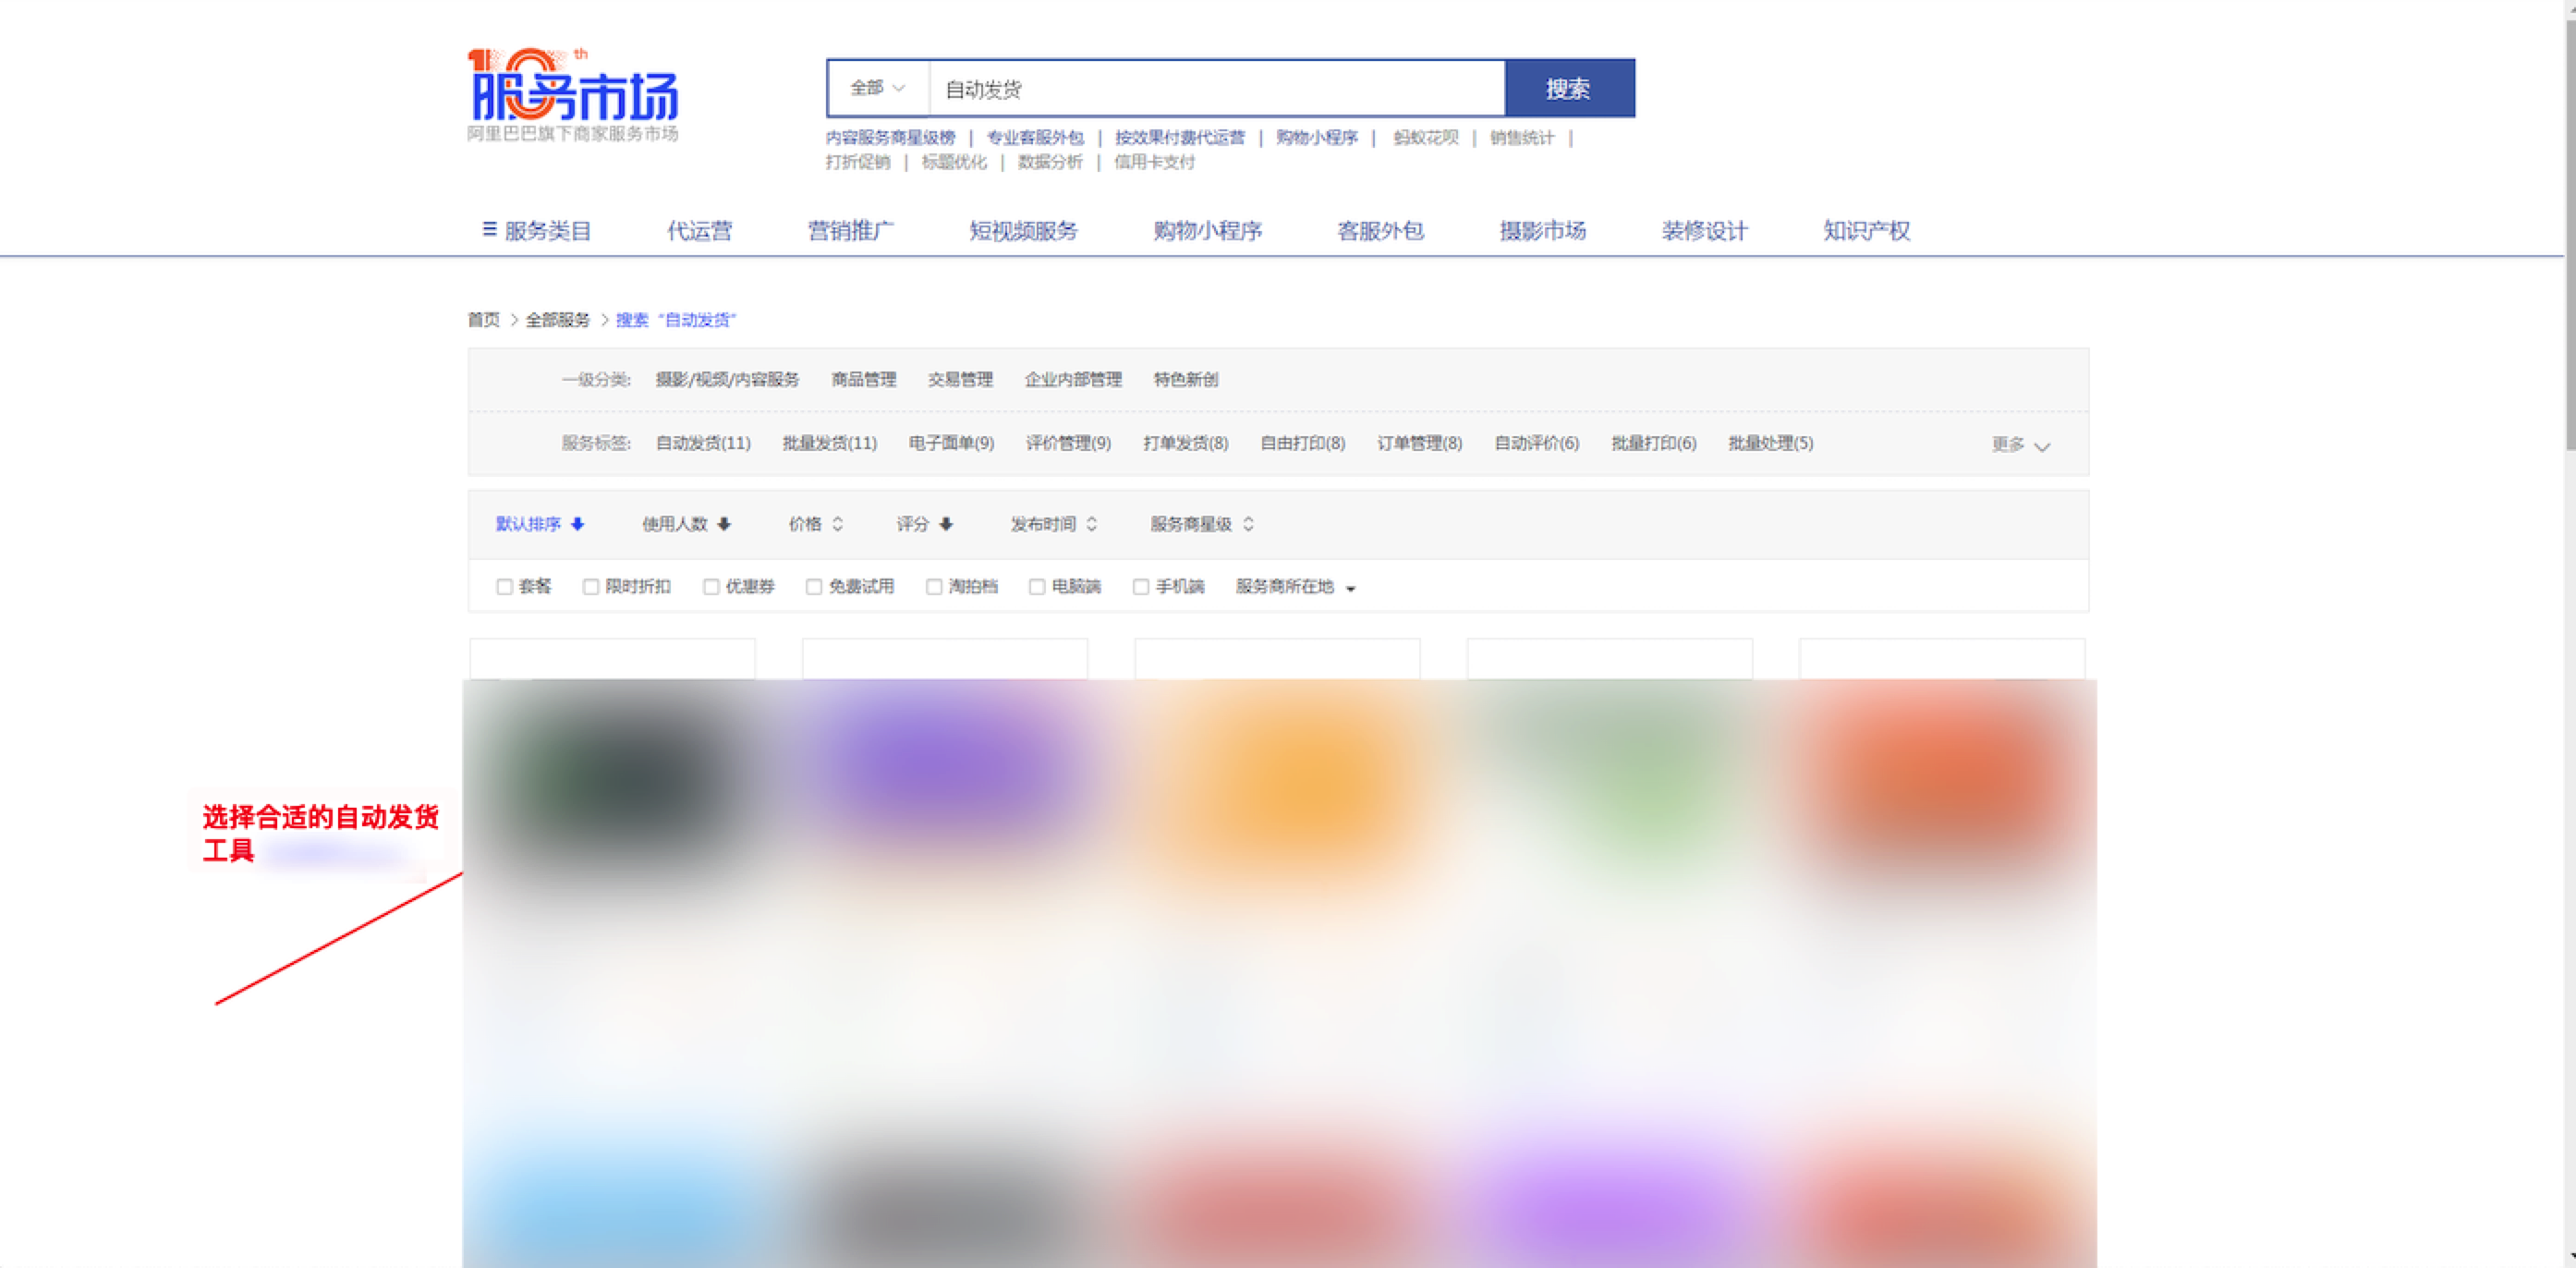Image resolution: width=2576 pixels, height=1268 pixels.
Task: Check the 电脑端 checkbox
Action: pyautogui.click(x=1037, y=587)
